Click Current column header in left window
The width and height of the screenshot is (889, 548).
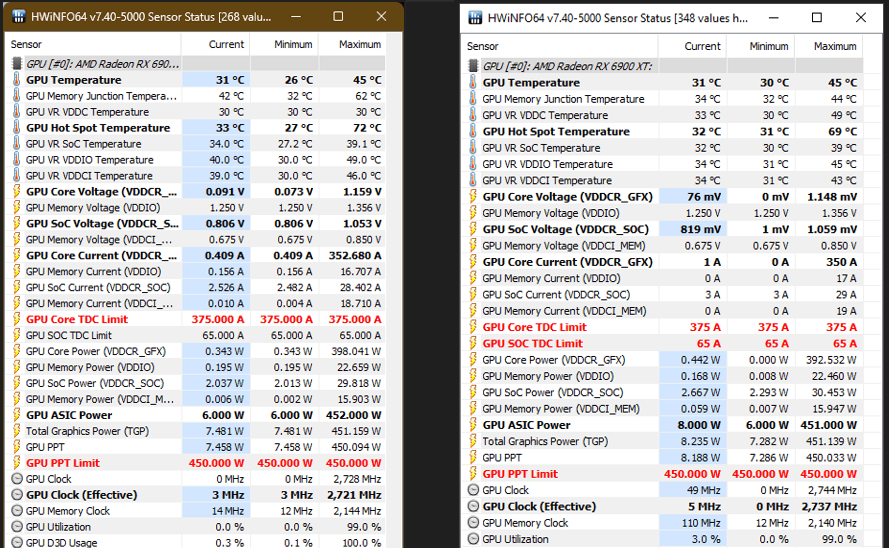215,44
